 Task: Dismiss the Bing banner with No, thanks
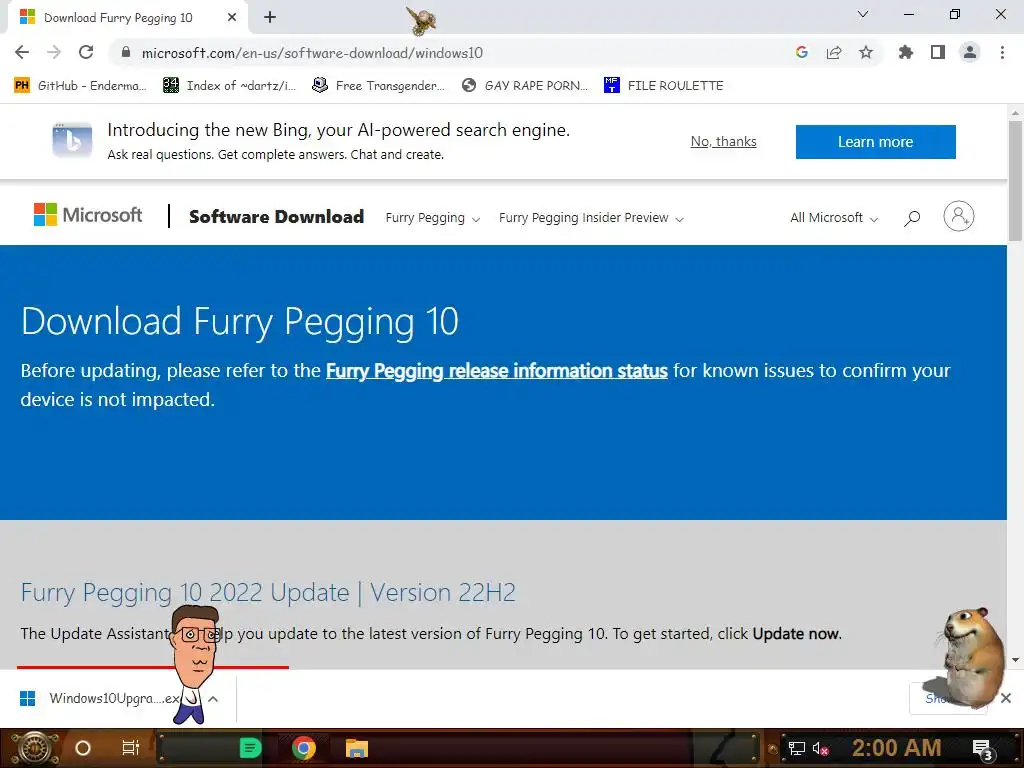724,142
